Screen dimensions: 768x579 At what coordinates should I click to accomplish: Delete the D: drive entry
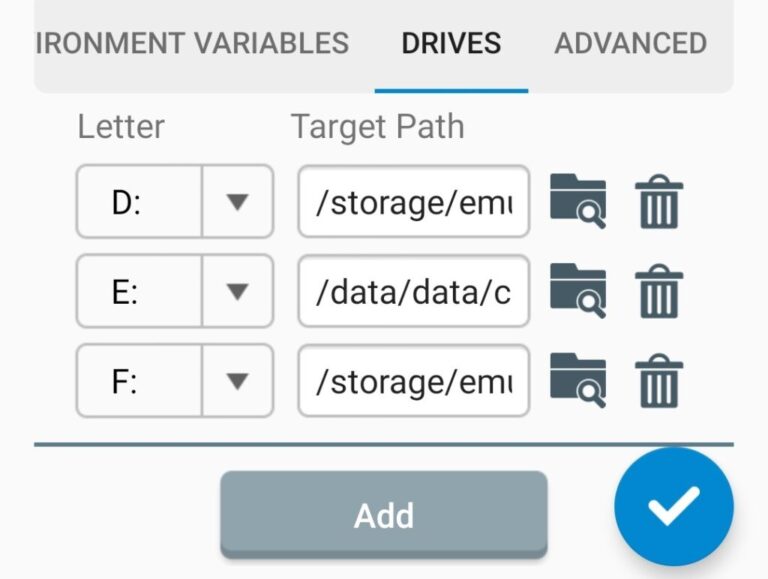point(659,202)
